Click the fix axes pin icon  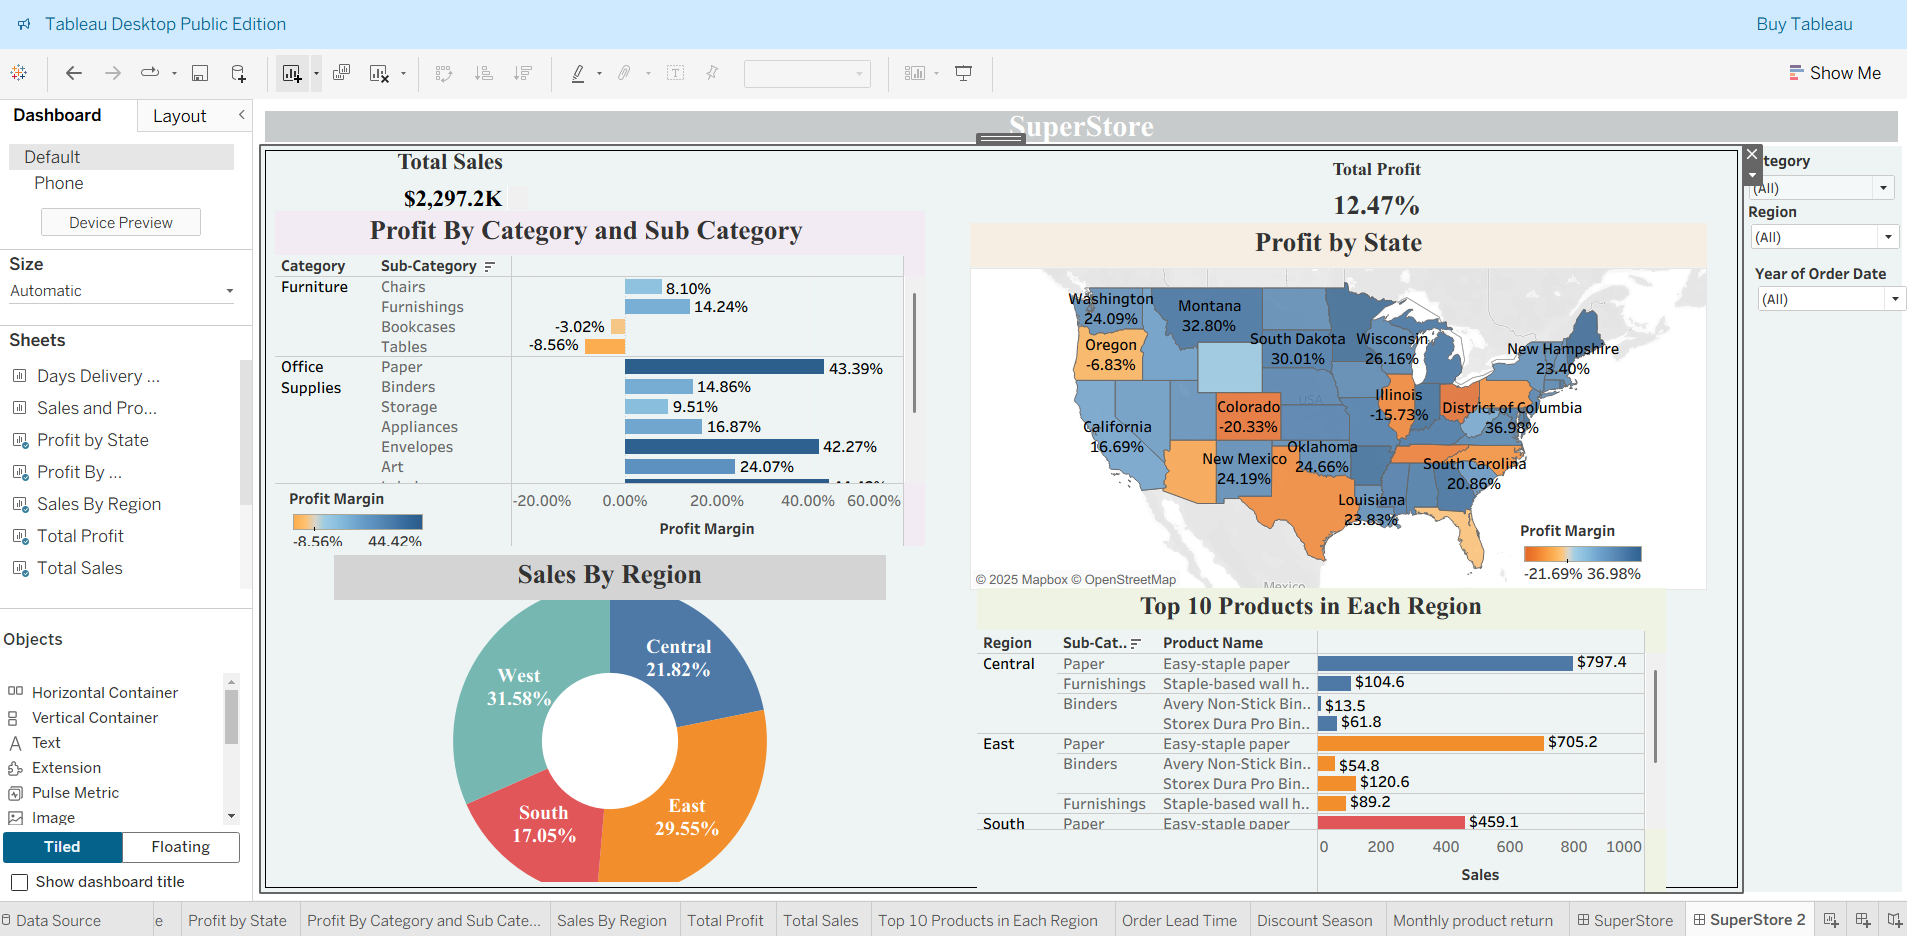pyautogui.click(x=712, y=73)
